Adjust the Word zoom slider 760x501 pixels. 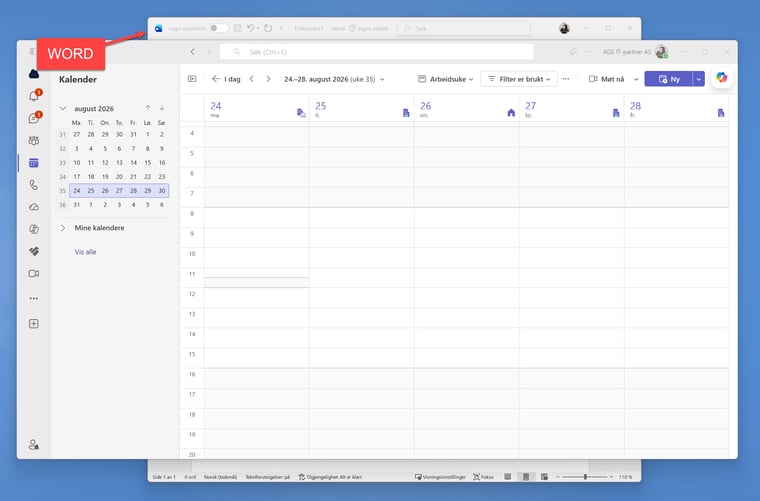[585, 477]
